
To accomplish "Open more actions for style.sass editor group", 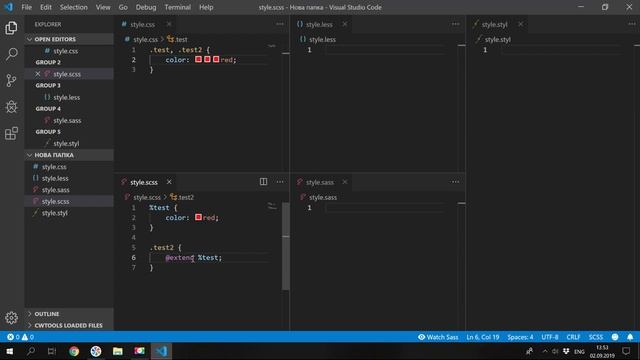I will click(456, 182).
